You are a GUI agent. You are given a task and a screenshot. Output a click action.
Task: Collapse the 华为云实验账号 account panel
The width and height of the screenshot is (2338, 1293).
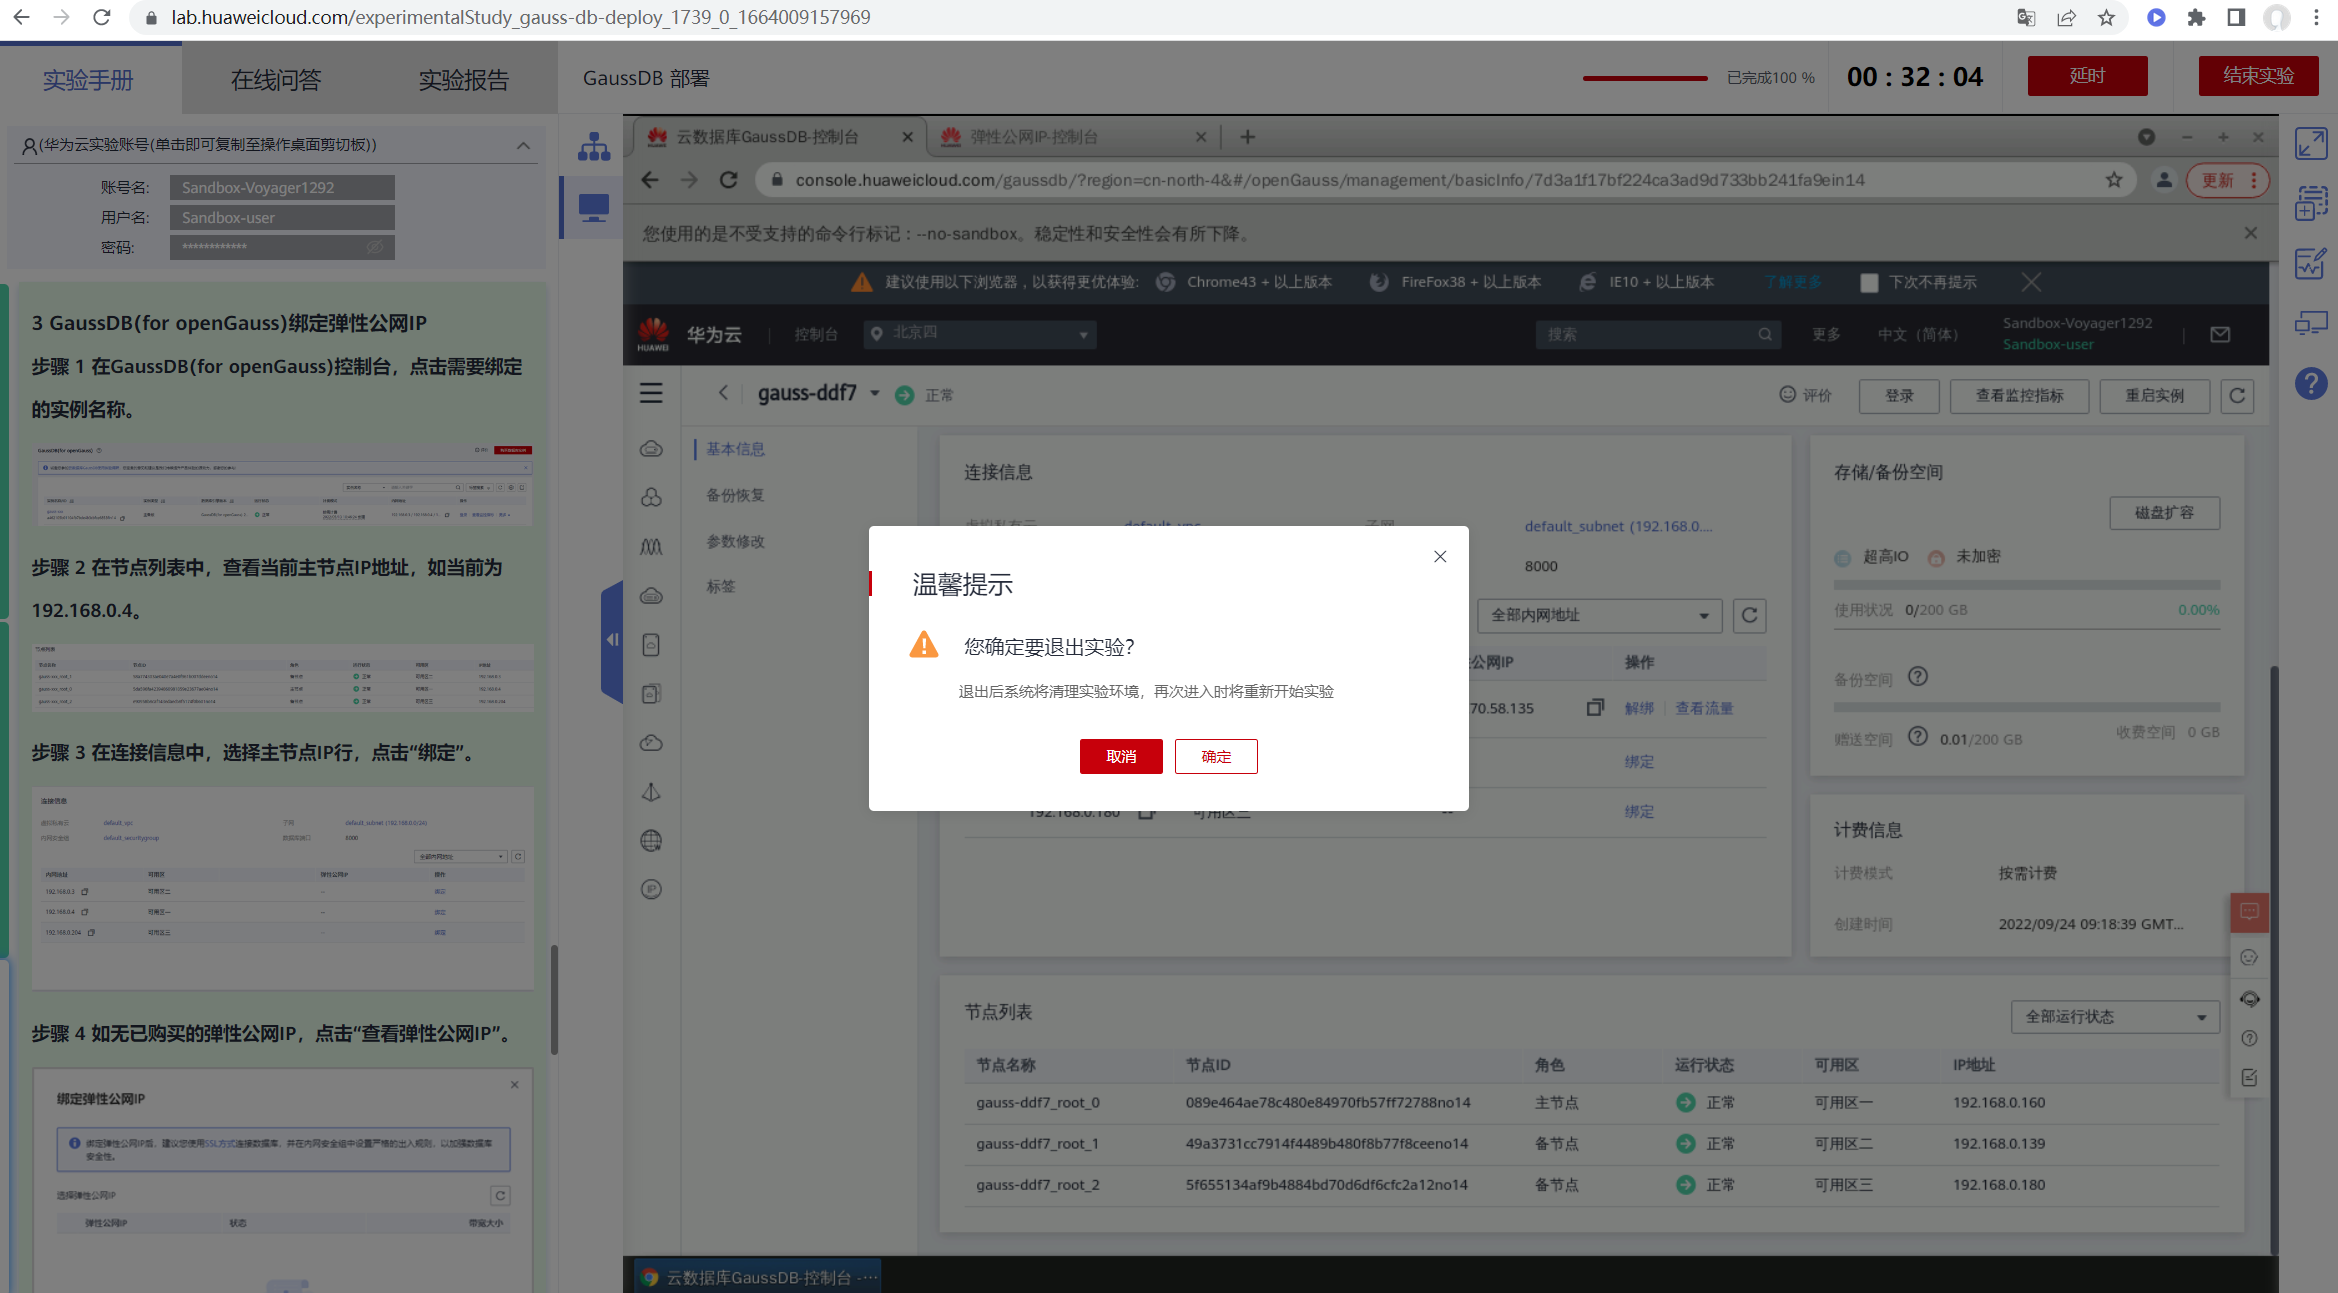[523, 146]
